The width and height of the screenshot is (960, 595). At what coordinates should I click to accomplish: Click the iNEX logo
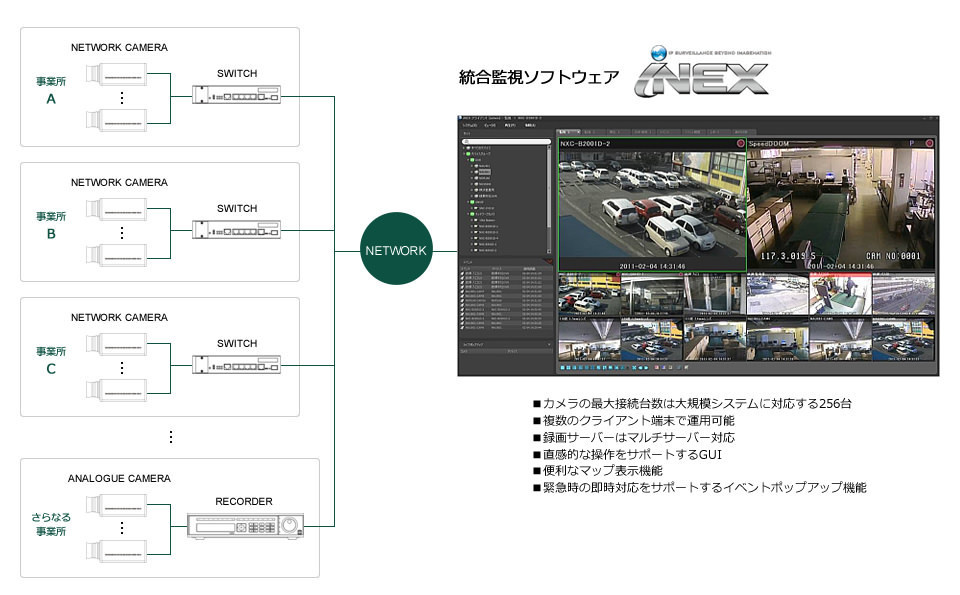[702, 72]
